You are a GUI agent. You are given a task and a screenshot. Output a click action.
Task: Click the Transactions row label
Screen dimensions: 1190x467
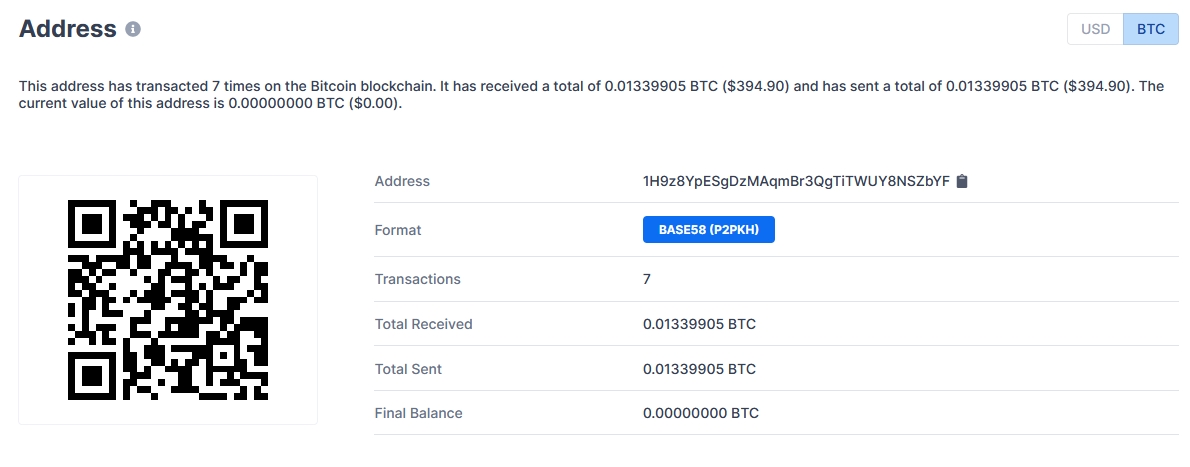pyautogui.click(x=417, y=279)
